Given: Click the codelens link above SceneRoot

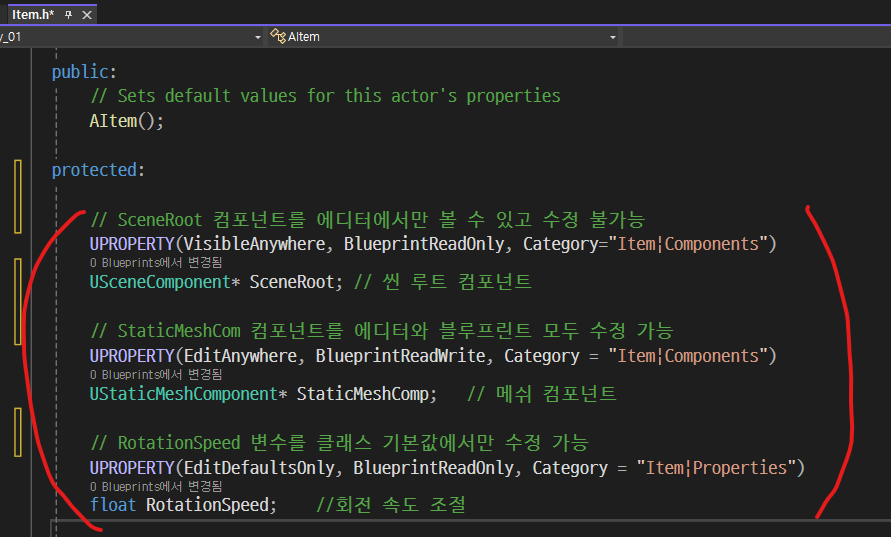Looking at the screenshot, I should click(156, 263).
